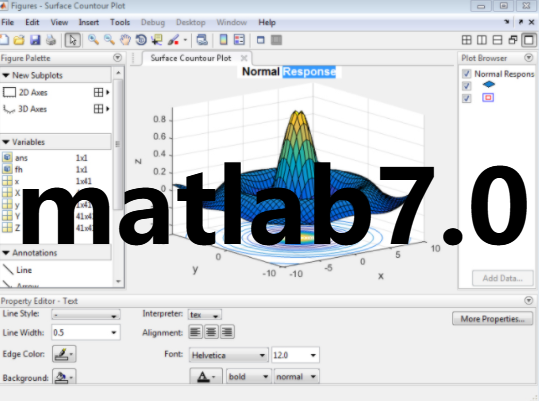Select the Data Cursor tool

click(157, 40)
